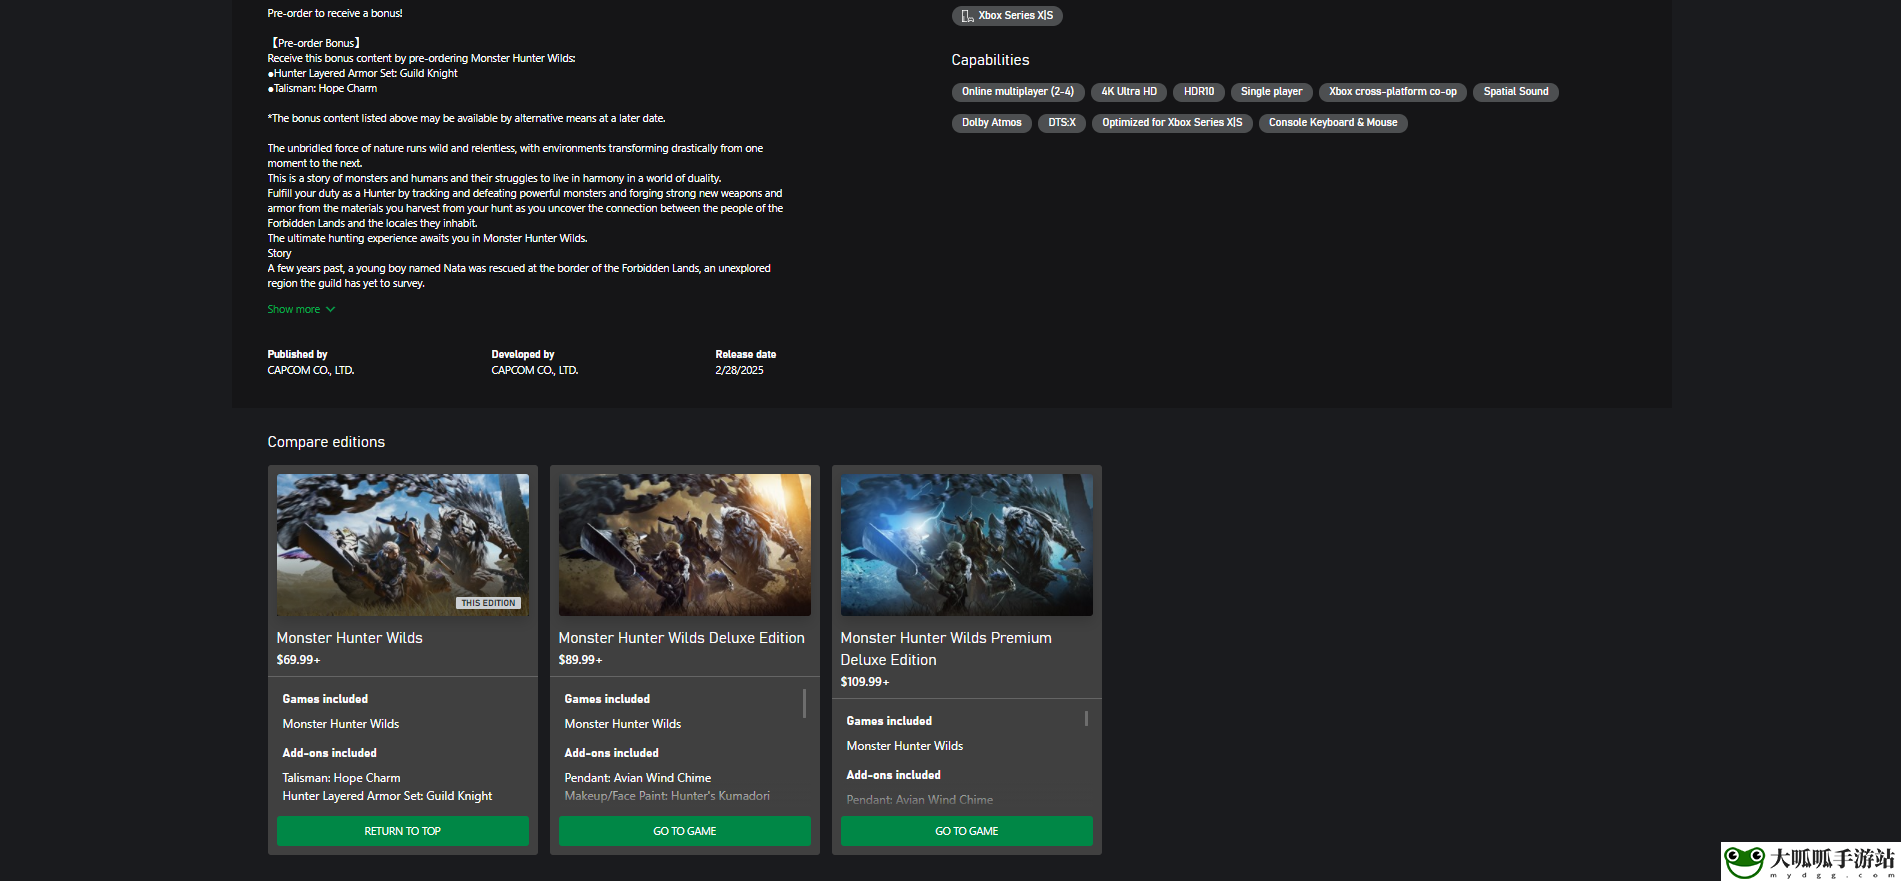Open Optimized for Xbox Series X|S tag
This screenshot has height=881, width=1901.
pos(1172,123)
